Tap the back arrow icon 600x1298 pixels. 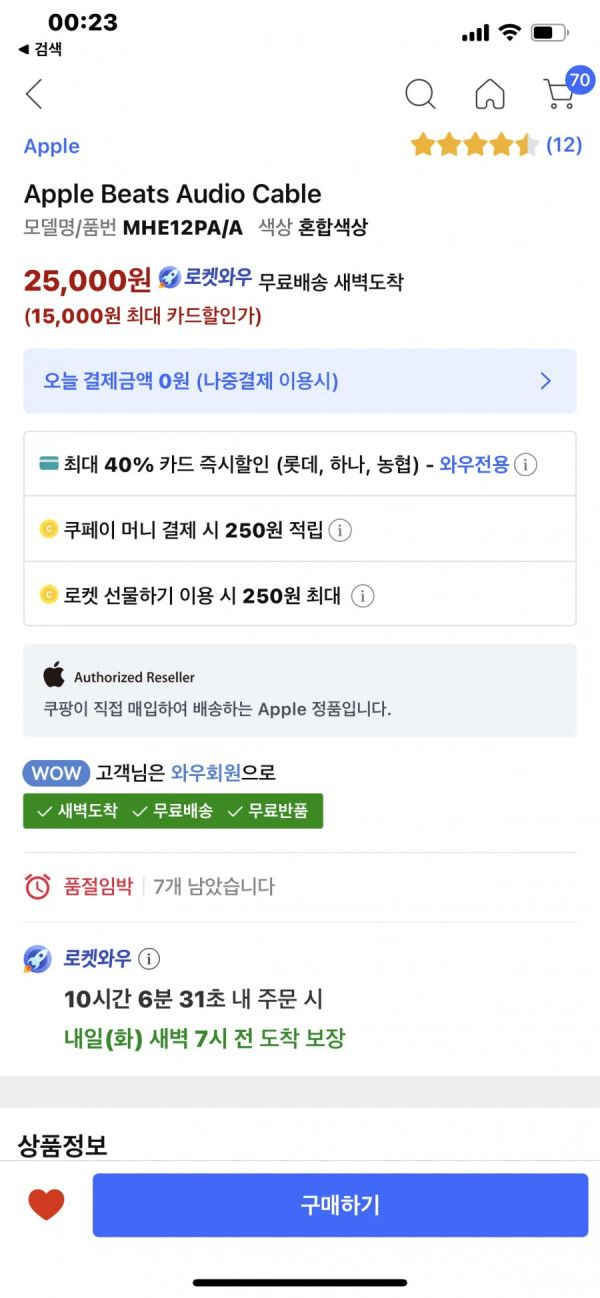click(34, 94)
